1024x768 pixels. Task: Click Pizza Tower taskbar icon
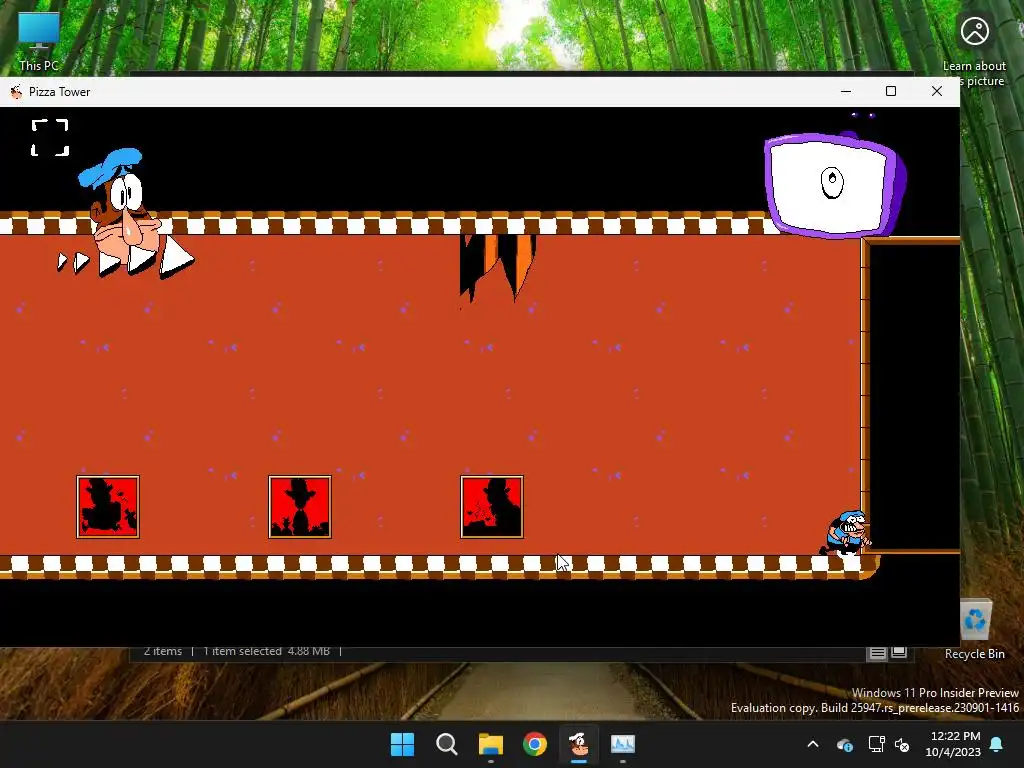click(x=579, y=744)
